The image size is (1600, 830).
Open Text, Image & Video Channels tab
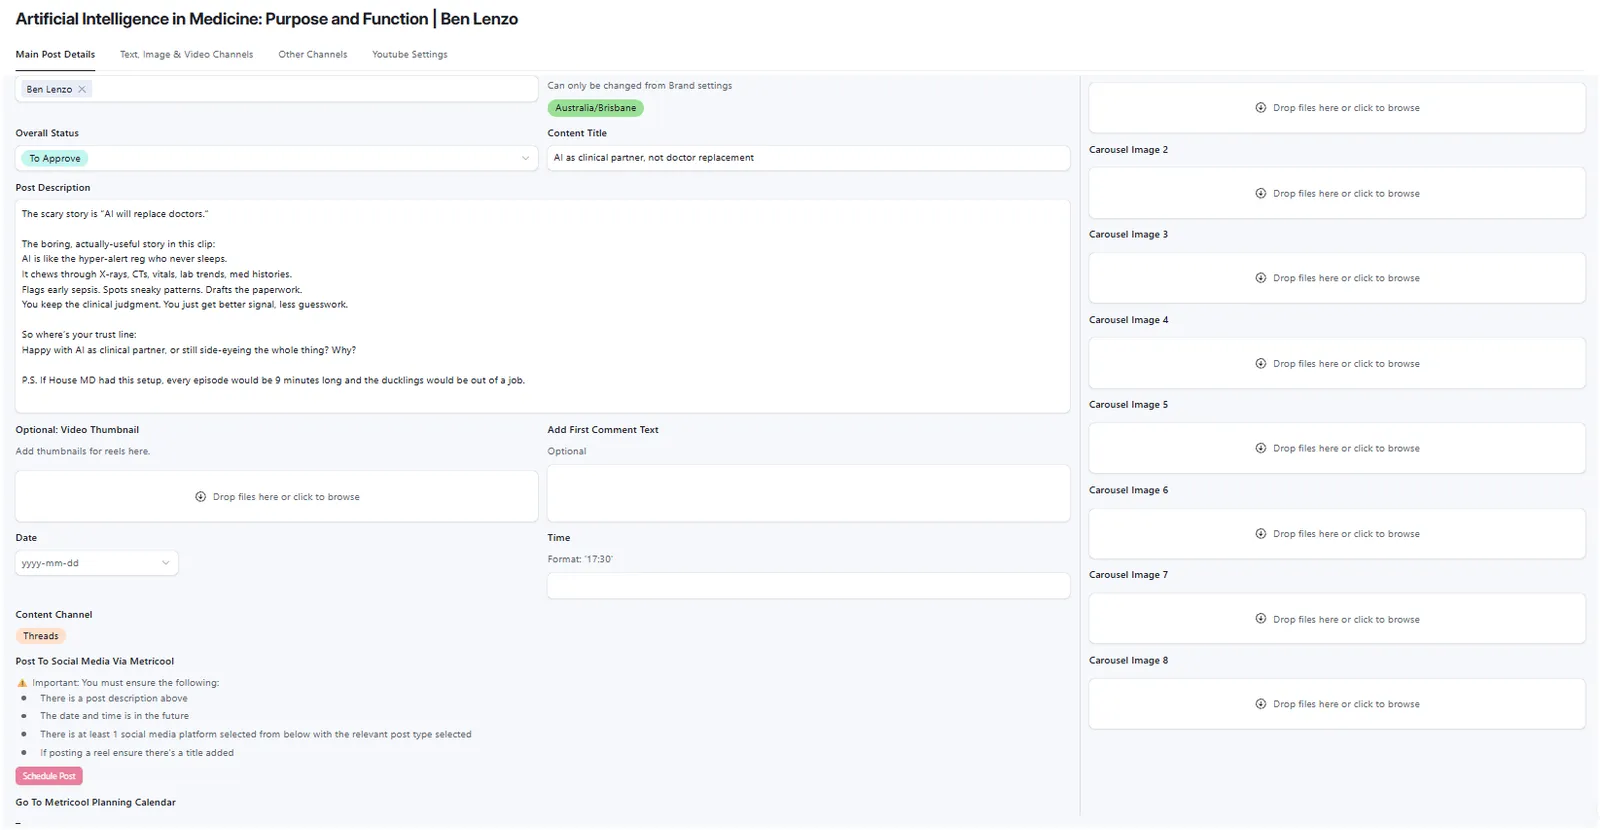(186, 54)
